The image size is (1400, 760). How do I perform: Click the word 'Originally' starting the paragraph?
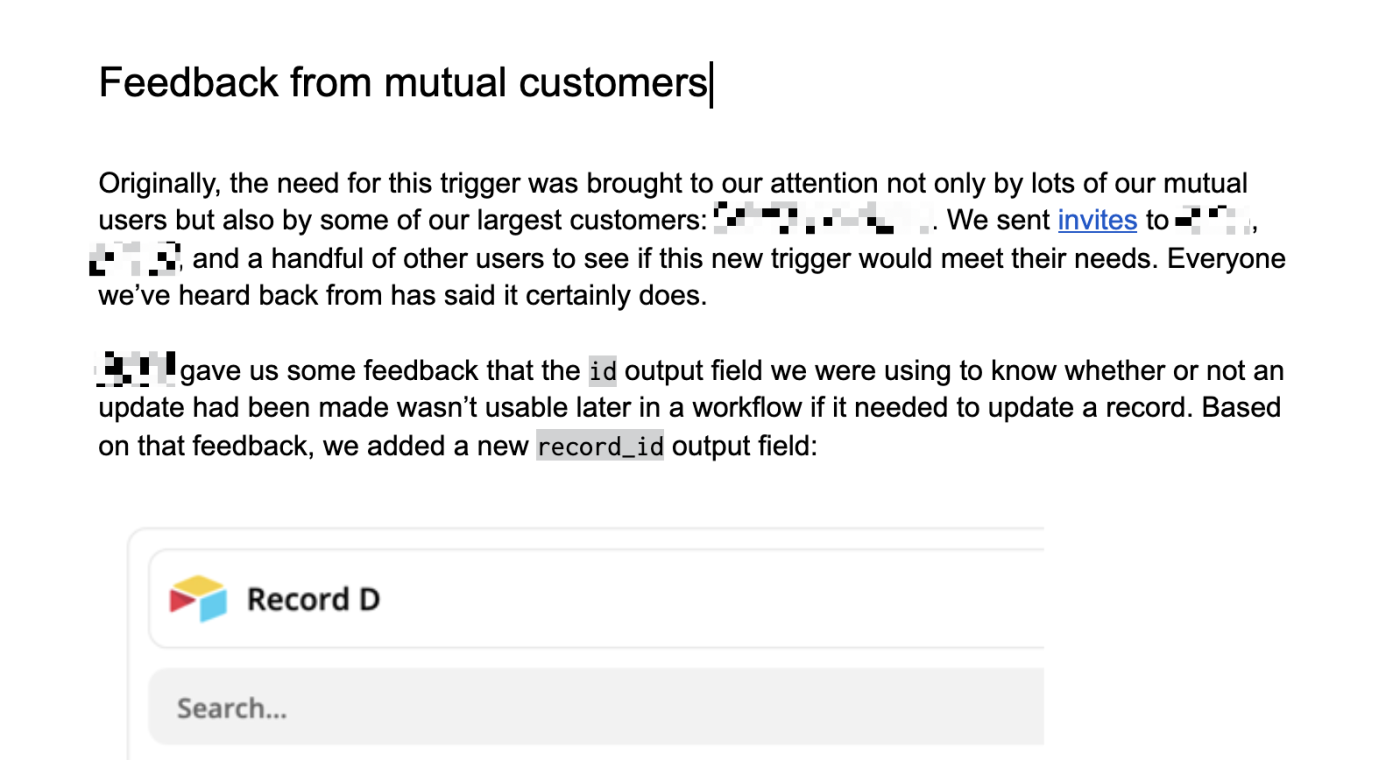pyautogui.click(x=158, y=184)
